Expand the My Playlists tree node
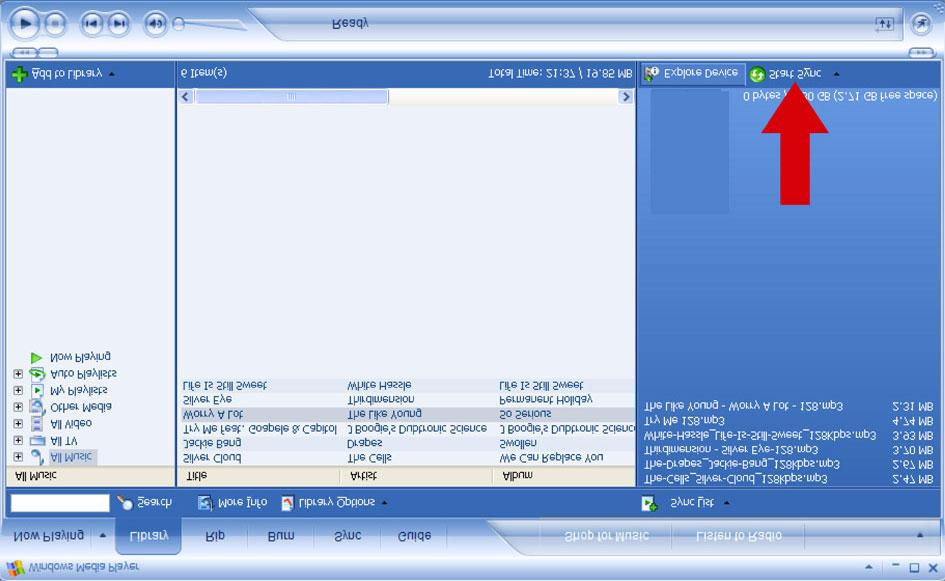Screen dimensions: 945x581 18,391
